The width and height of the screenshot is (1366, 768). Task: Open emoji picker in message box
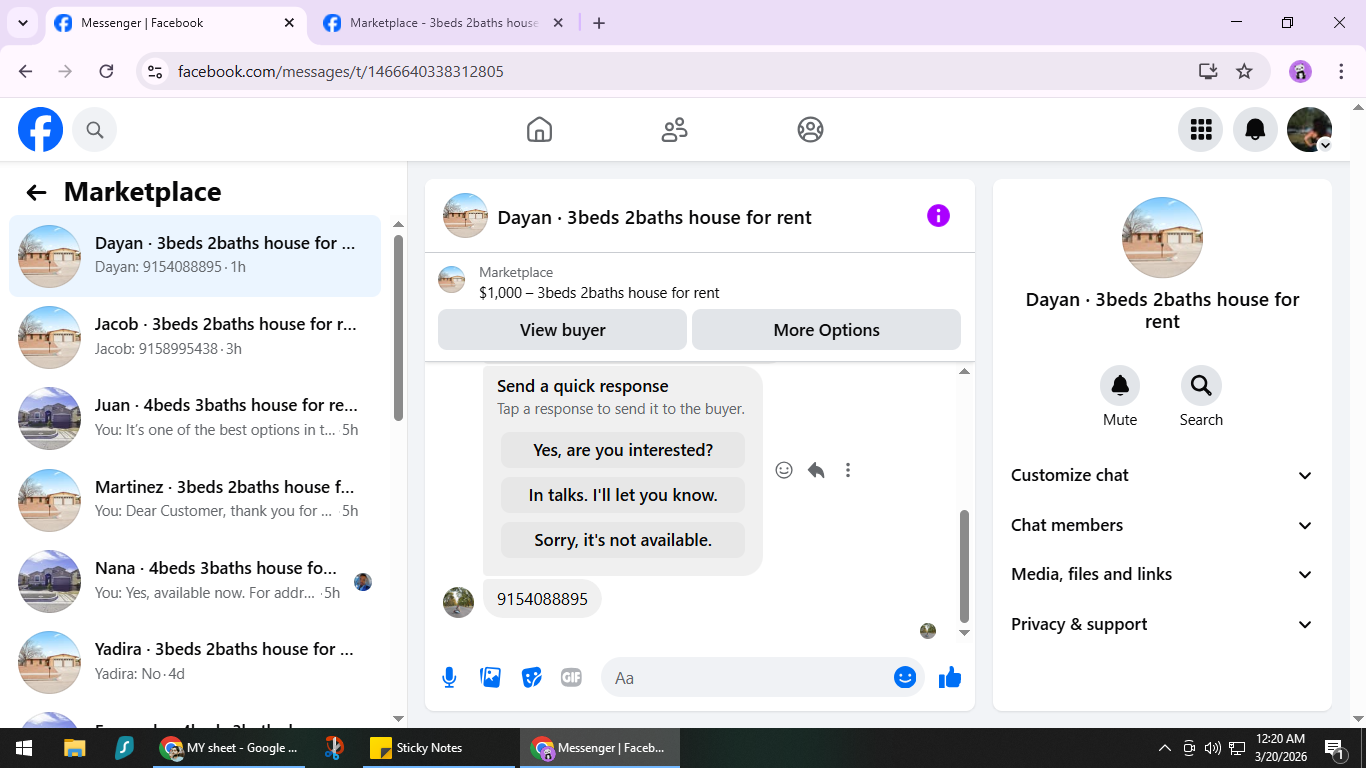tap(905, 678)
